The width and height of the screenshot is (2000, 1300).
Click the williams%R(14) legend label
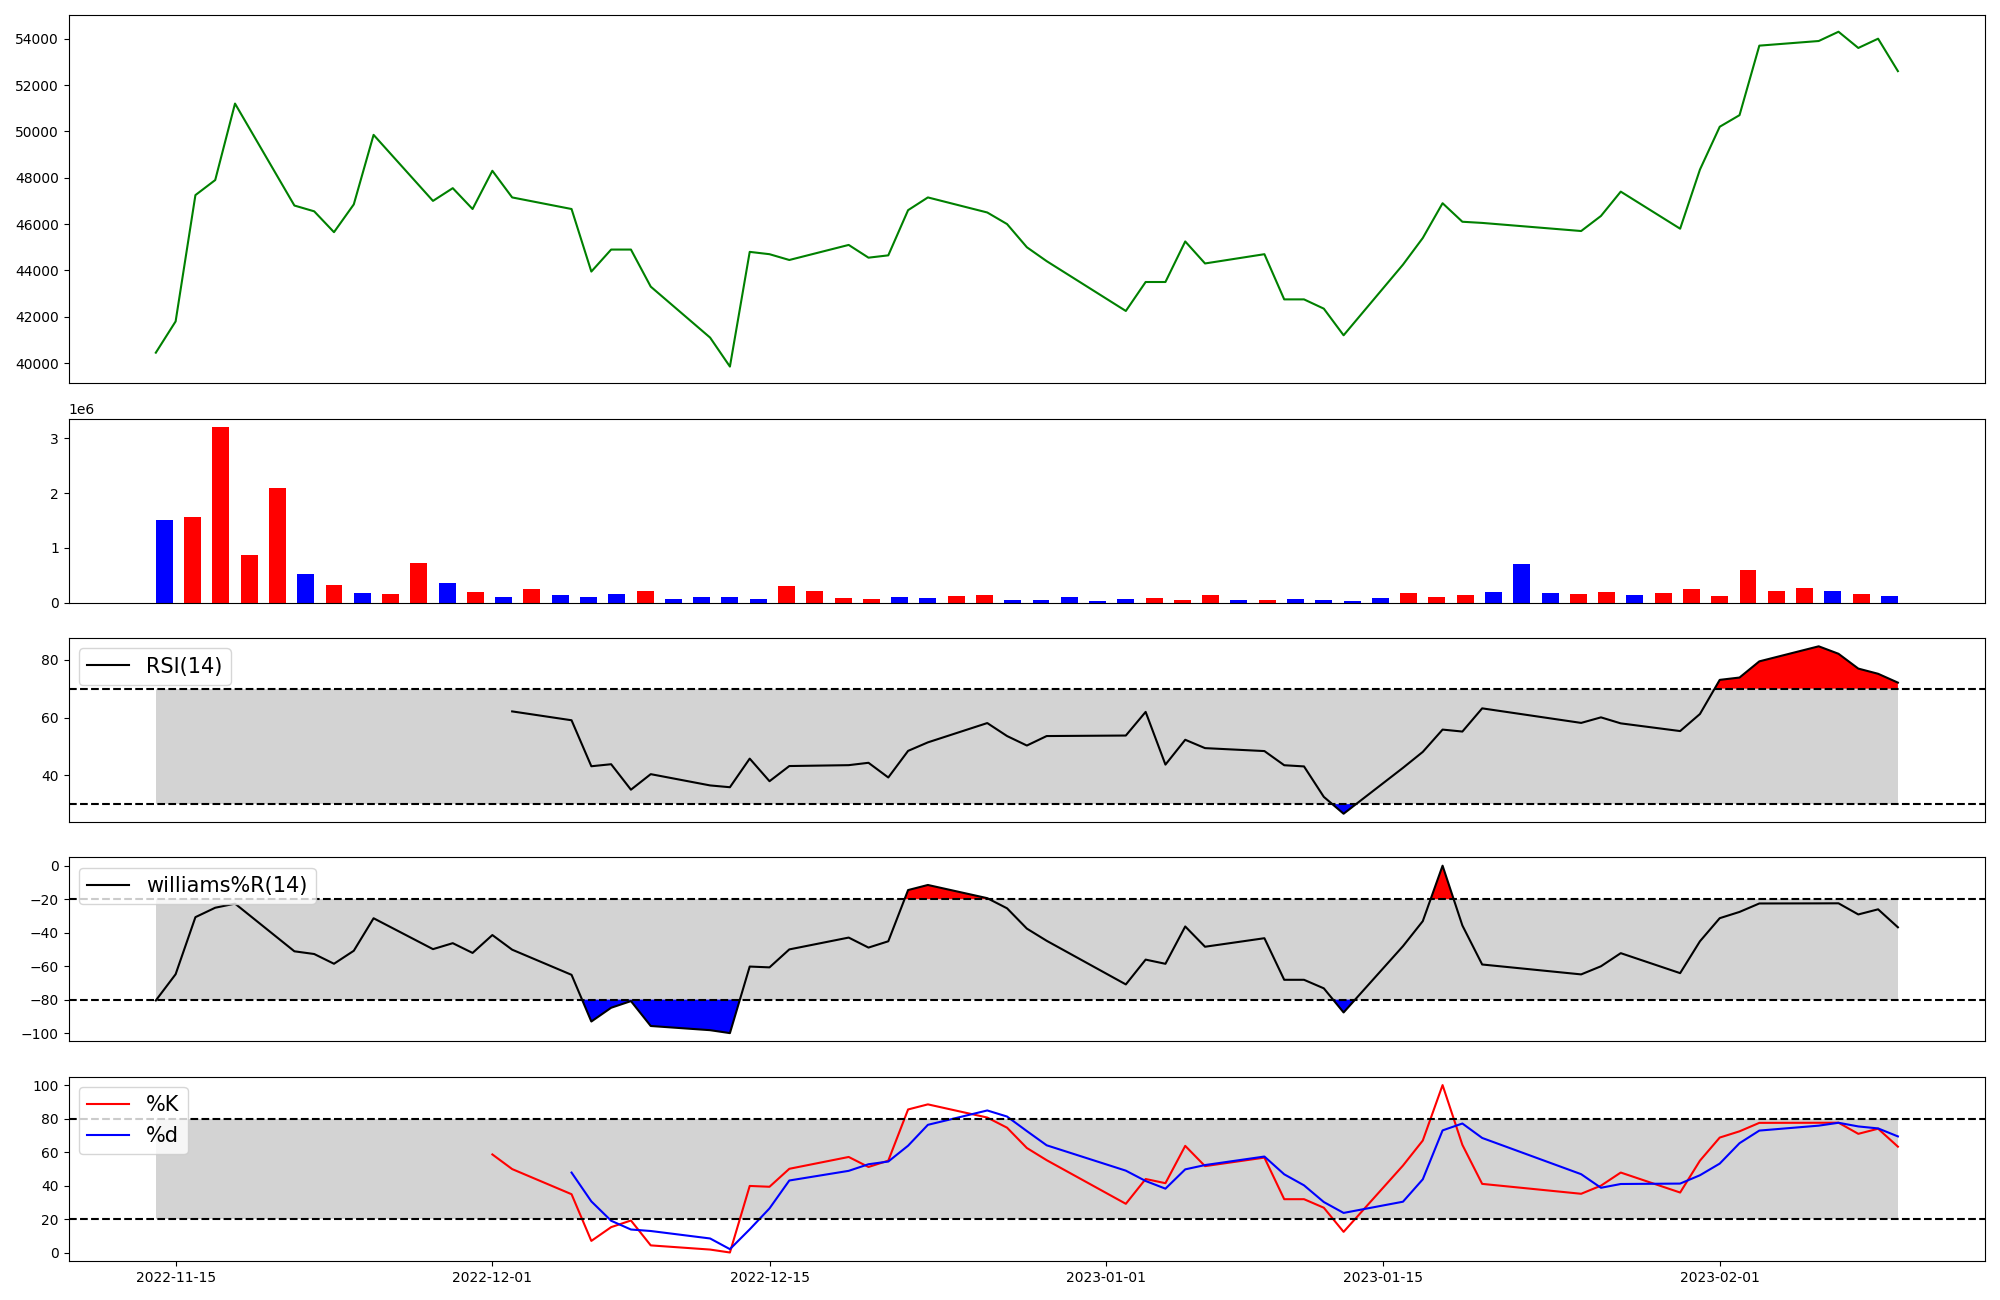pyautogui.click(x=226, y=885)
